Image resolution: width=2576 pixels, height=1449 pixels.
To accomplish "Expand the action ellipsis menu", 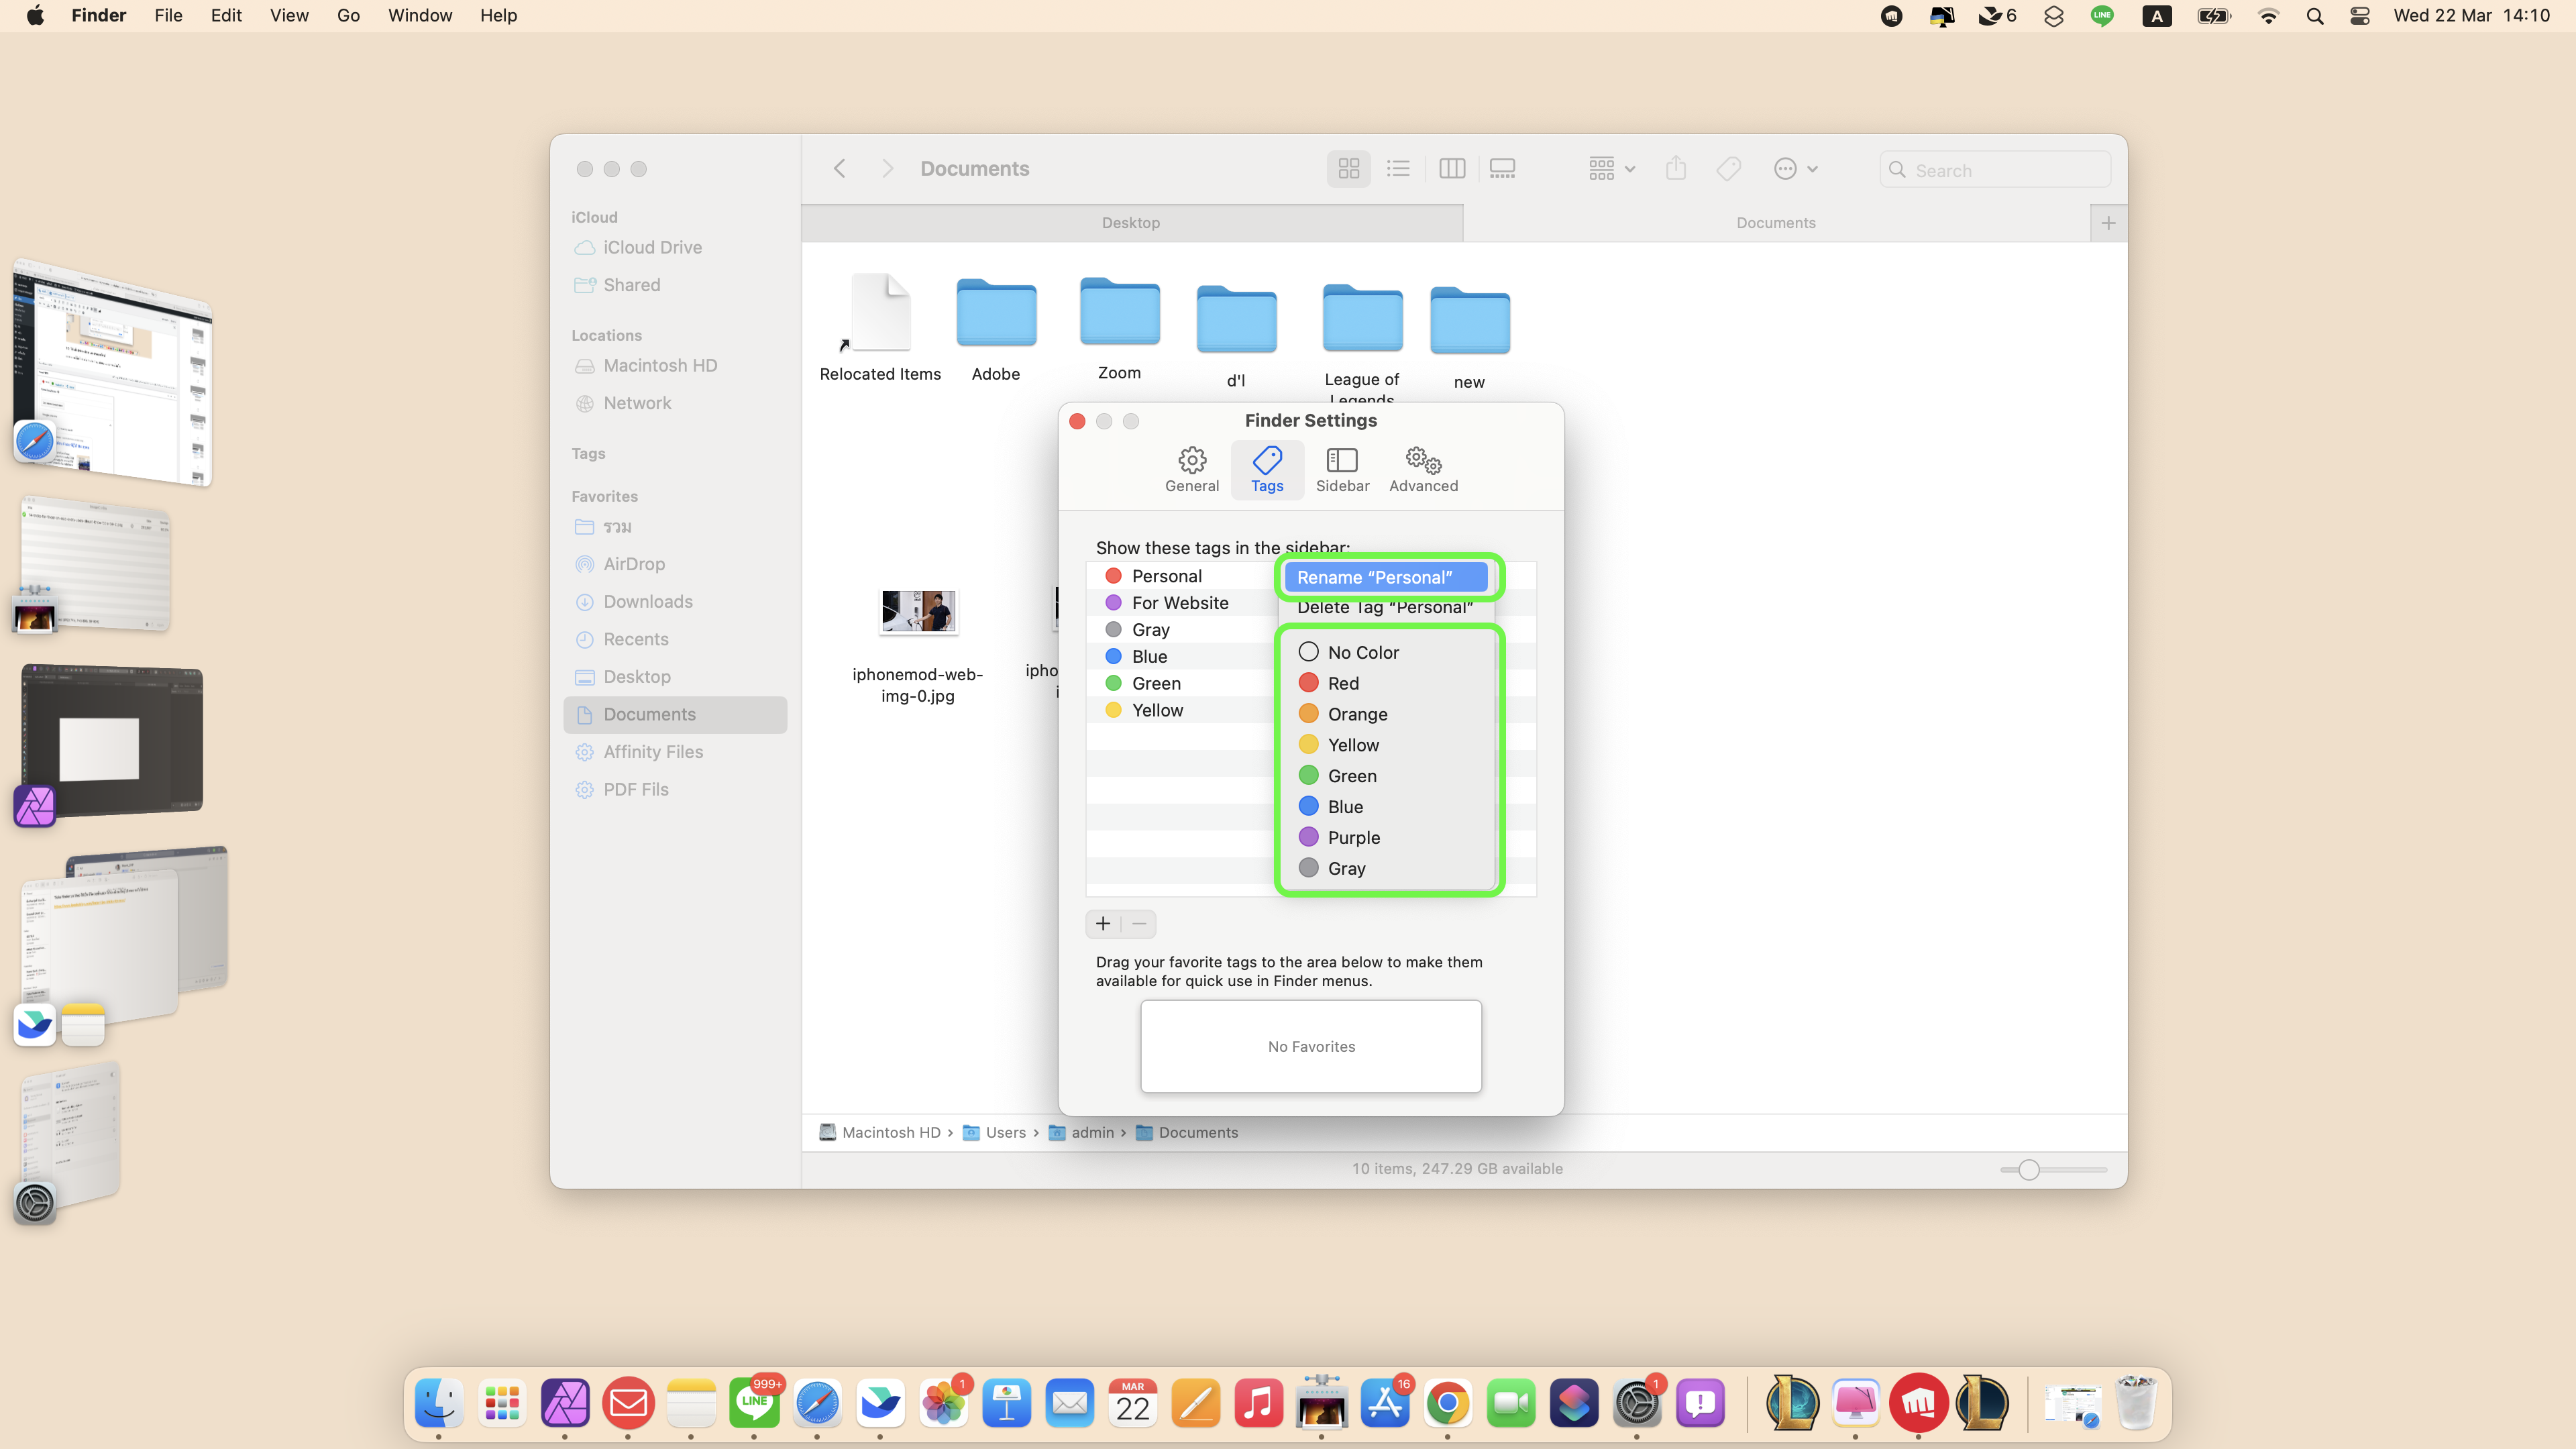I will [1794, 169].
